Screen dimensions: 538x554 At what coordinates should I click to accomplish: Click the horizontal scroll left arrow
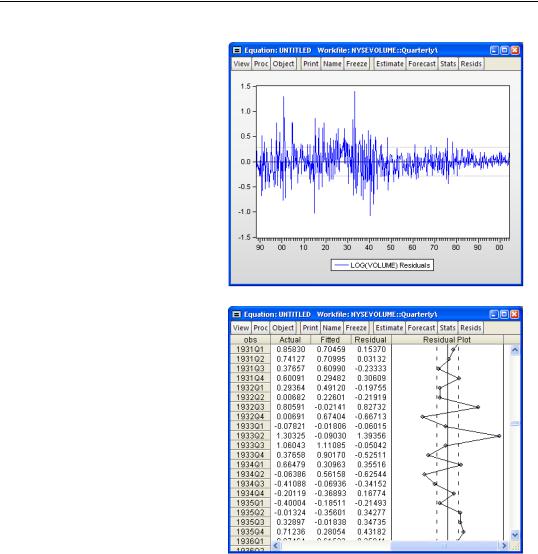tap(276, 545)
